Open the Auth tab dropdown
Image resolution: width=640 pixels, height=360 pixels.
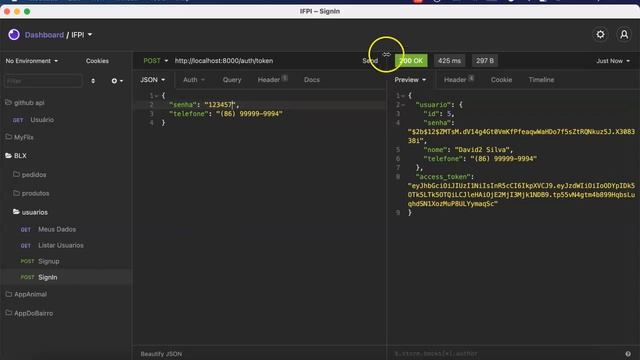tap(193, 80)
